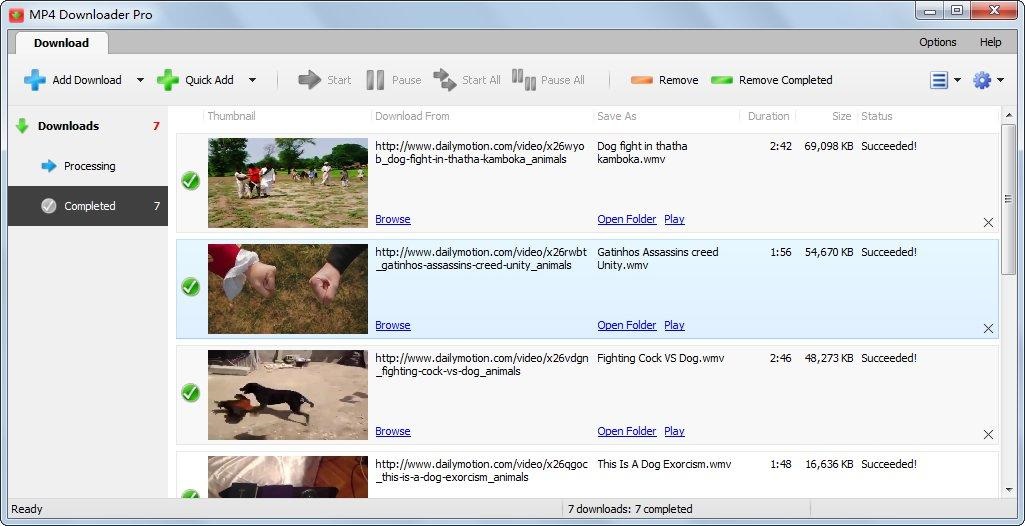Click the blue settings gear icon
Viewport: 1025px width, 526px height.
click(982, 80)
